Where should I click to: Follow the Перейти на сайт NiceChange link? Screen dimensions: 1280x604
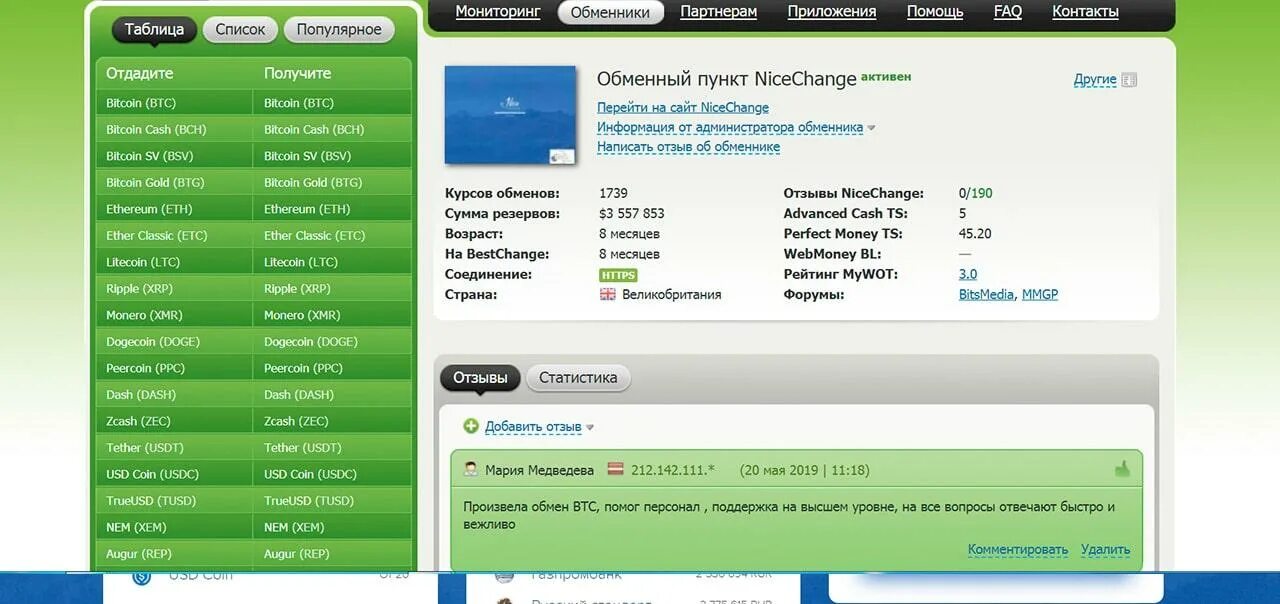(683, 108)
